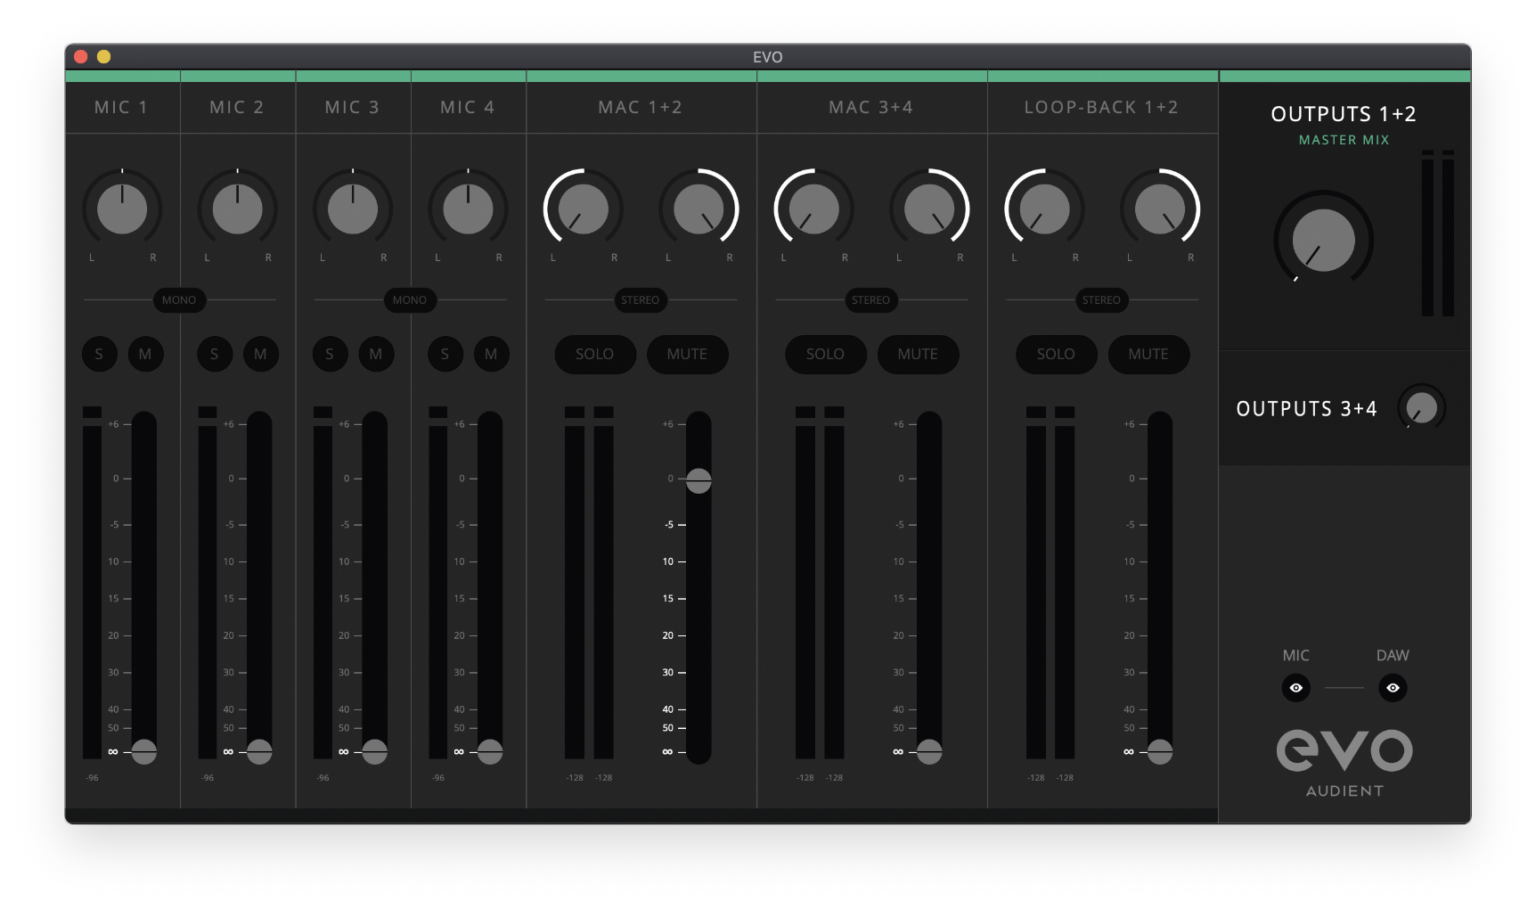The height and width of the screenshot is (909, 1536).
Task: Select the MIC 3 channel header
Action: [353, 107]
